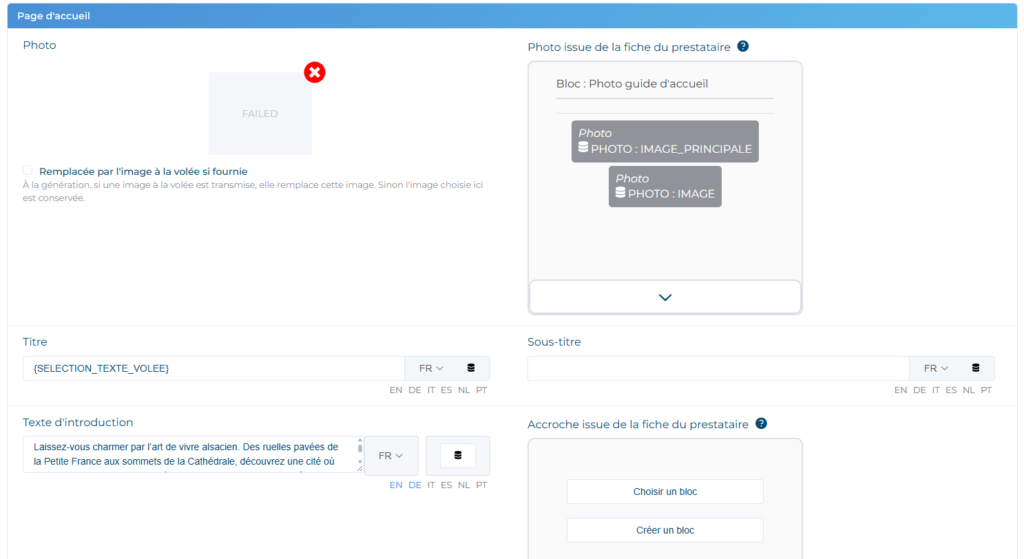The image size is (1024, 559).
Task: Open FR language dropdown for Sous-titre
Action: click(935, 368)
